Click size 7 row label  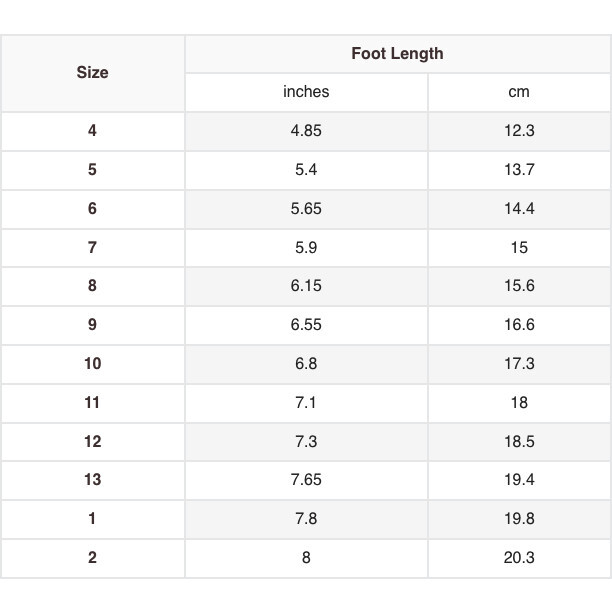92,247
